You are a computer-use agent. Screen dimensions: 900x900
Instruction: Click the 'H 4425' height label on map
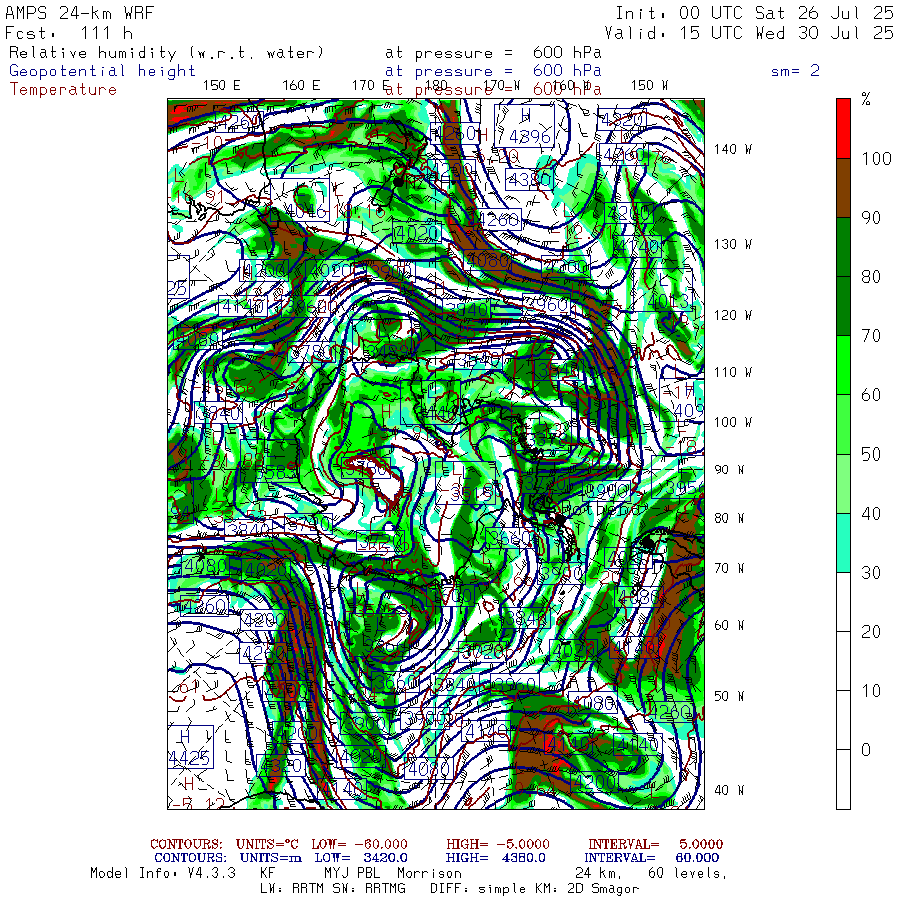pyautogui.click(x=191, y=747)
